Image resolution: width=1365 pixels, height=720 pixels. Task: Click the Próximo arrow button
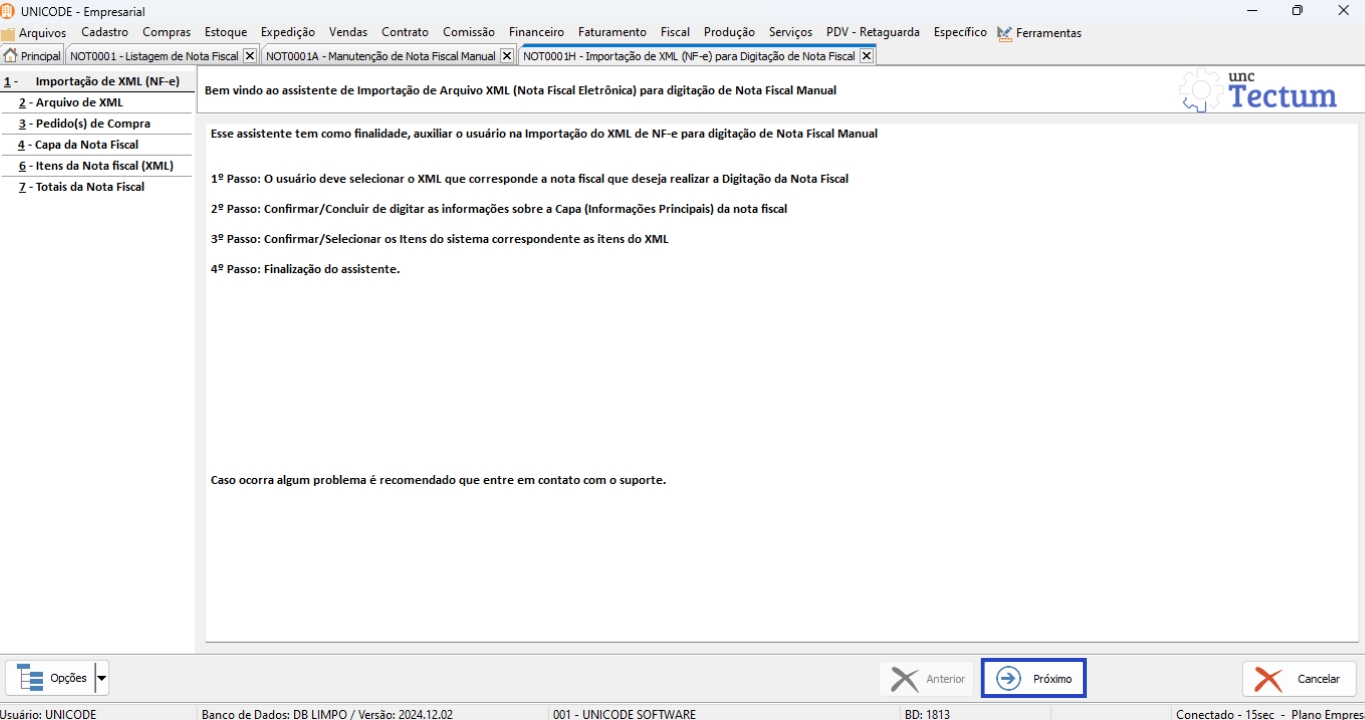[x=1033, y=679]
